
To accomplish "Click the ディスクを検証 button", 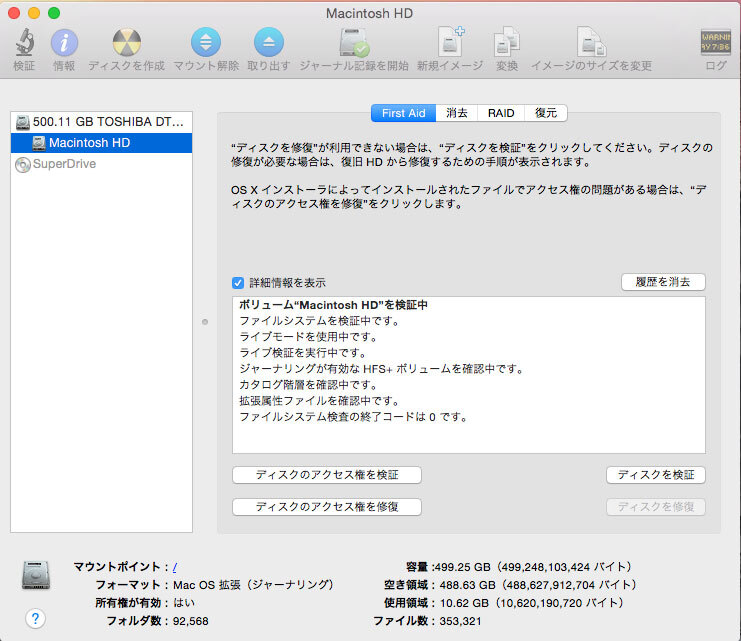I will tap(656, 475).
